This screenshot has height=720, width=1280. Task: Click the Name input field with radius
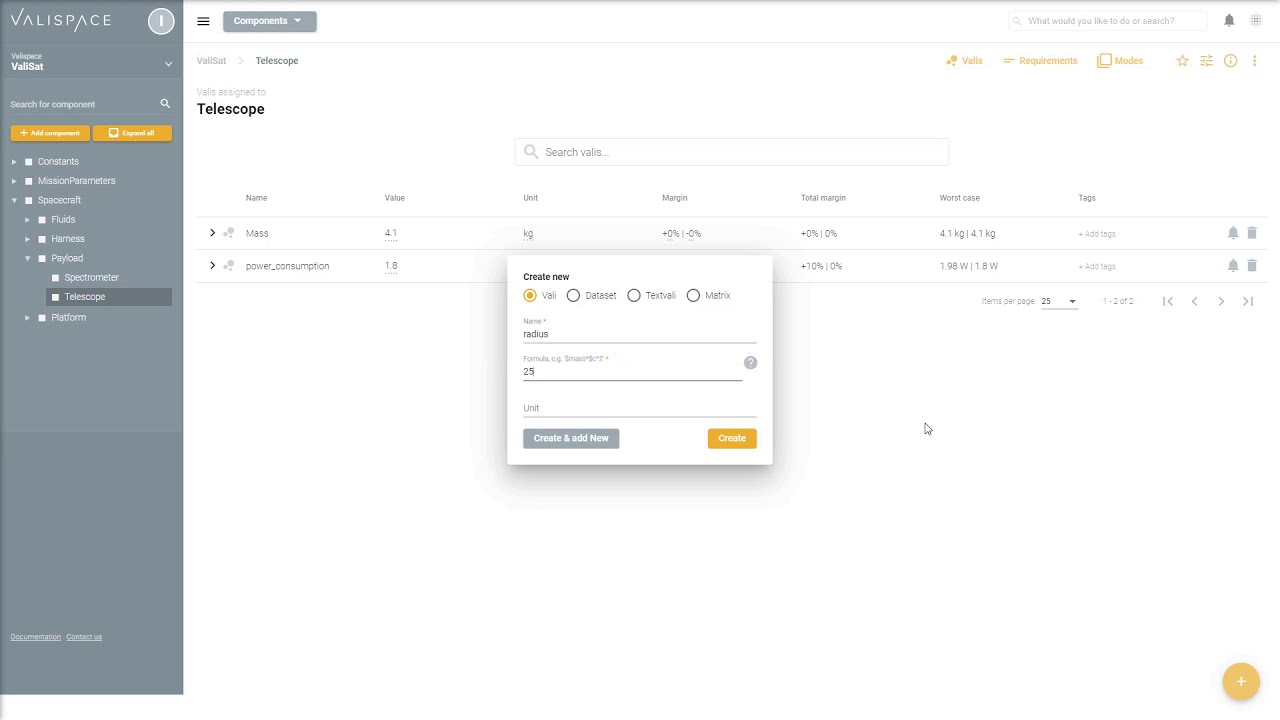639,334
